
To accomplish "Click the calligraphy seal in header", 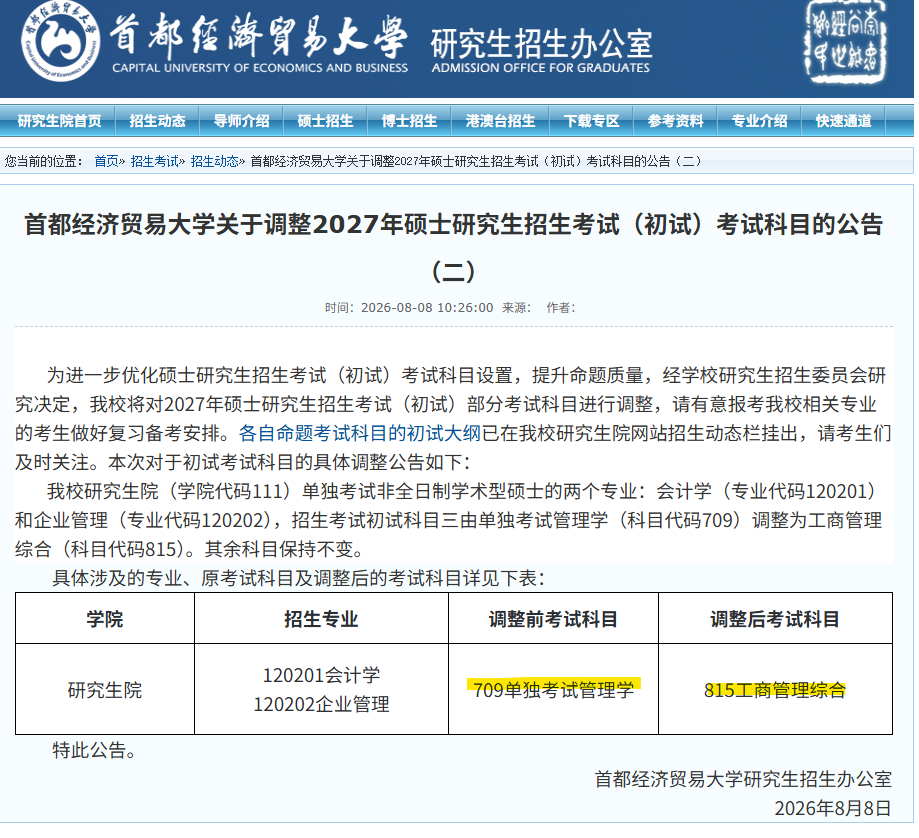I will coord(845,42).
